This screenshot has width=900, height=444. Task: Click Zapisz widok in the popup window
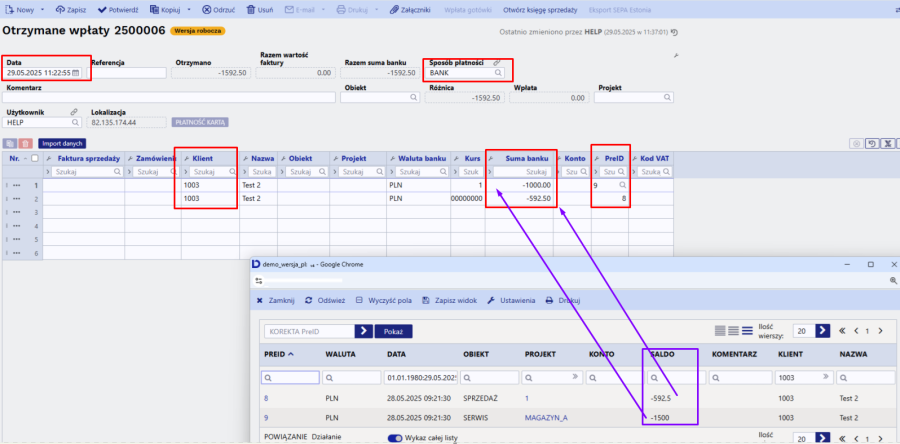click(x=450, y=300)
